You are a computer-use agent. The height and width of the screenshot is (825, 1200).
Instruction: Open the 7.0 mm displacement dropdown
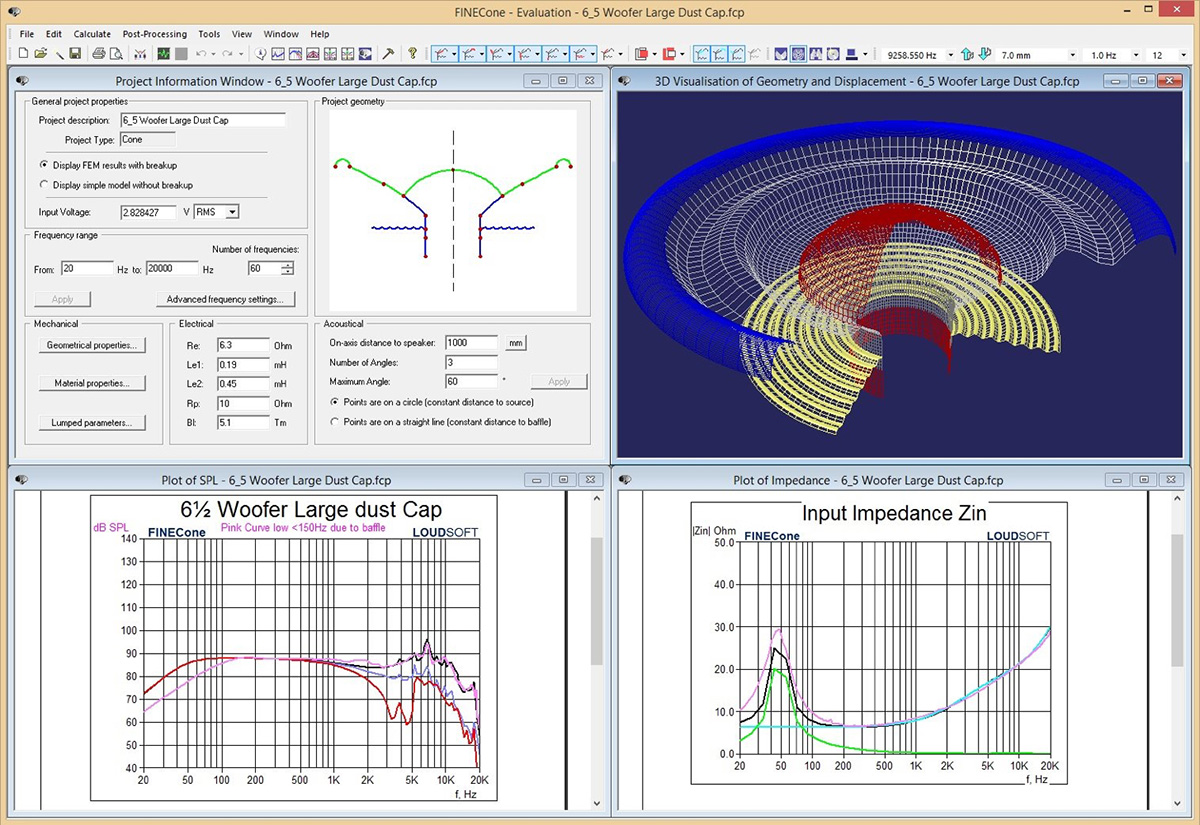coord(1072,55)
